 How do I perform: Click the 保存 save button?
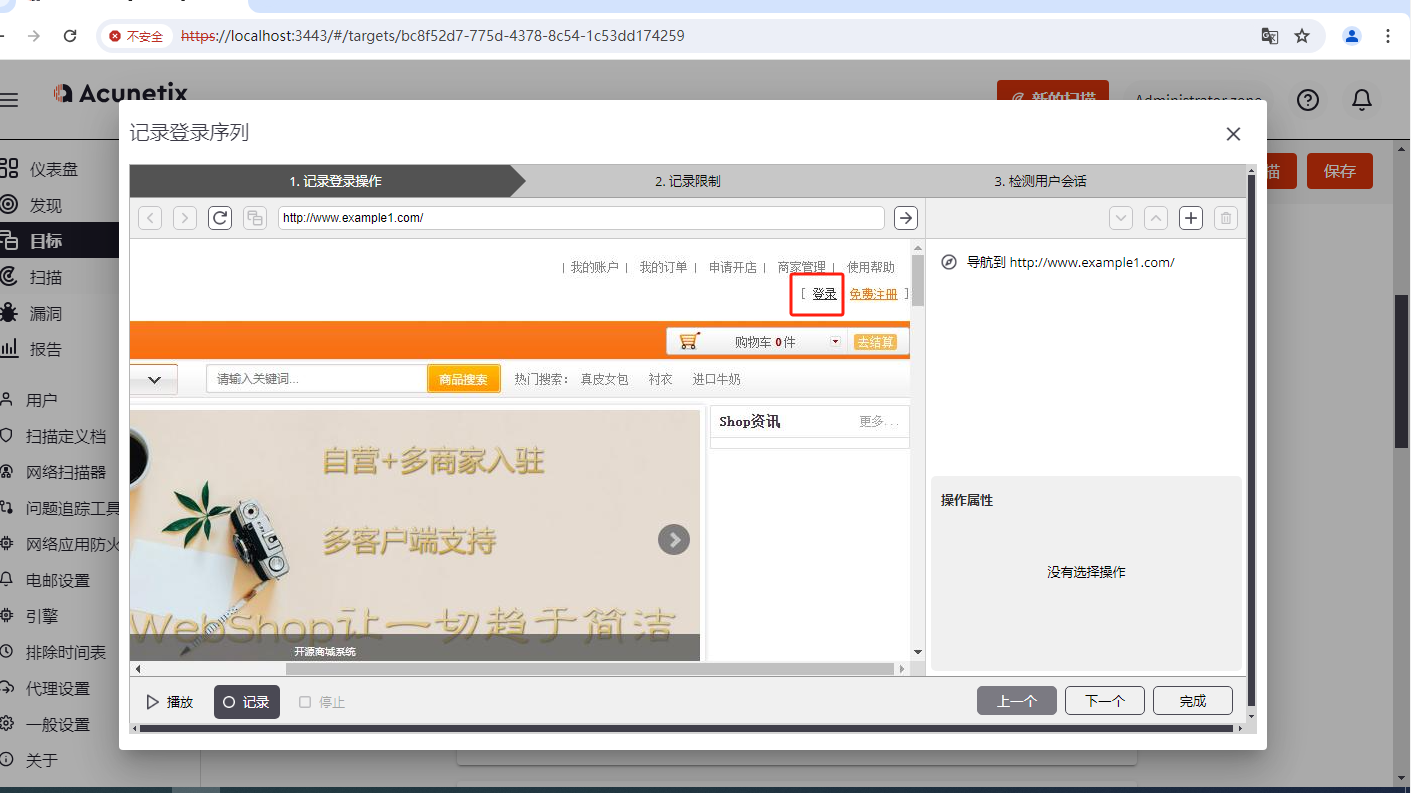pyautogui.click(x=1340, y=171)
